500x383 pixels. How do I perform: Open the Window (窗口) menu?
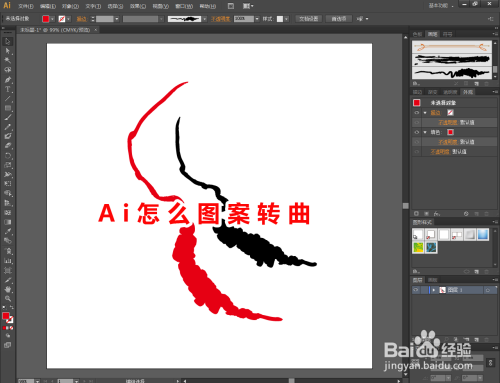184,6
